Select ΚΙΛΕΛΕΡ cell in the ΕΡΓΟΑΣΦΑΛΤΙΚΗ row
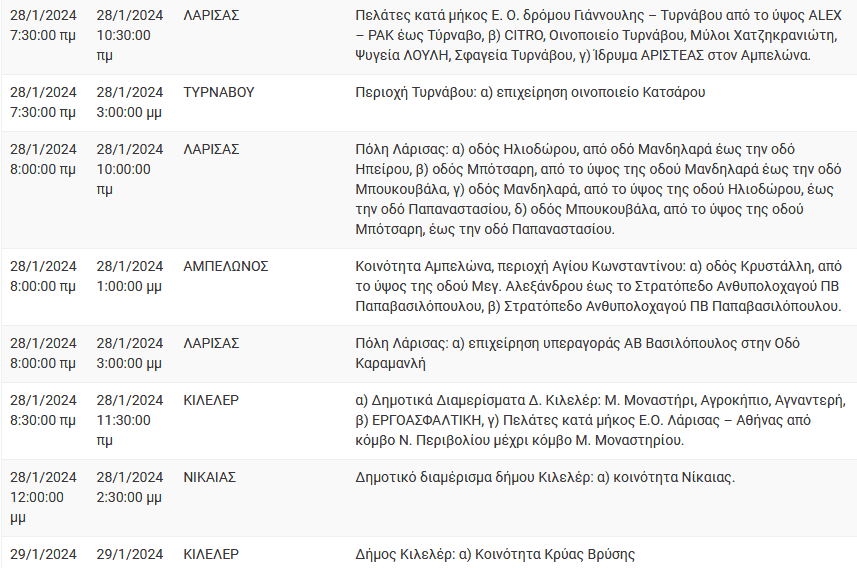This screenshot has height=568, width=857. point(211,400)
